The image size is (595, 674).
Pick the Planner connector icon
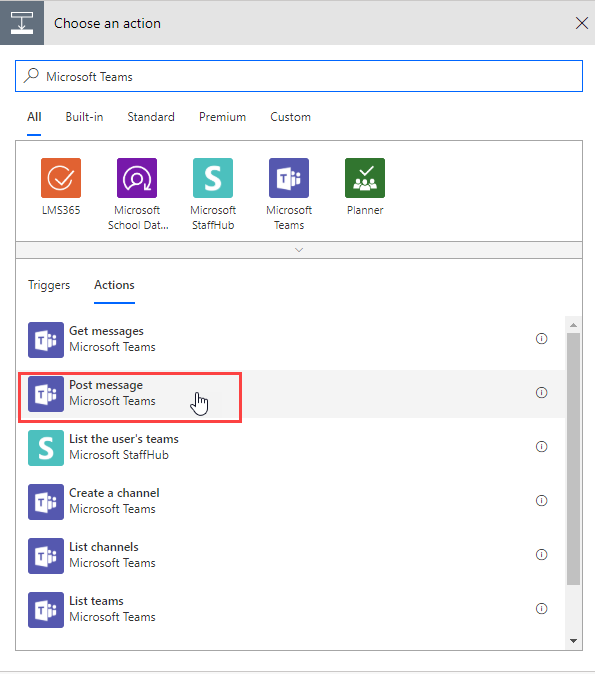365,178
